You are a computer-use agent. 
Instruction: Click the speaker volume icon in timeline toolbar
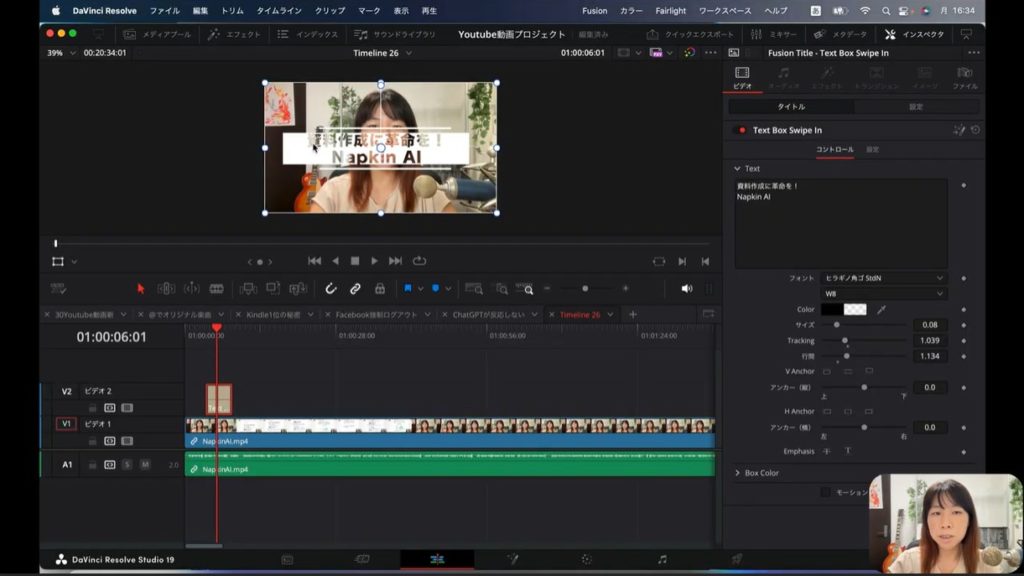pyautogui.click(x=687, y=289)
